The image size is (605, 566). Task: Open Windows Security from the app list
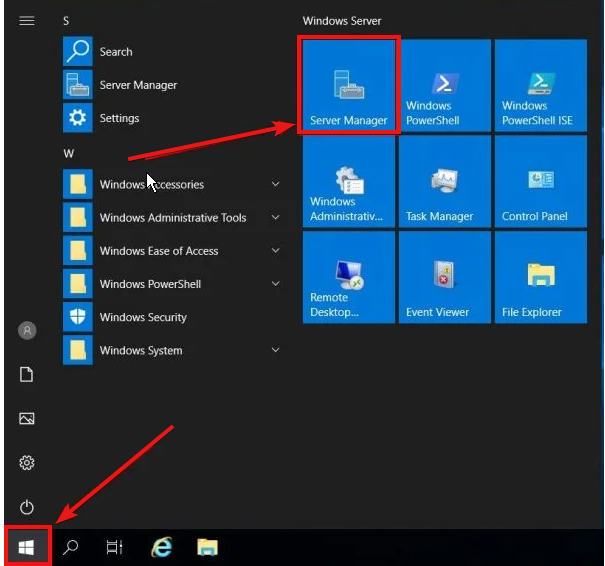click(143, 318)
